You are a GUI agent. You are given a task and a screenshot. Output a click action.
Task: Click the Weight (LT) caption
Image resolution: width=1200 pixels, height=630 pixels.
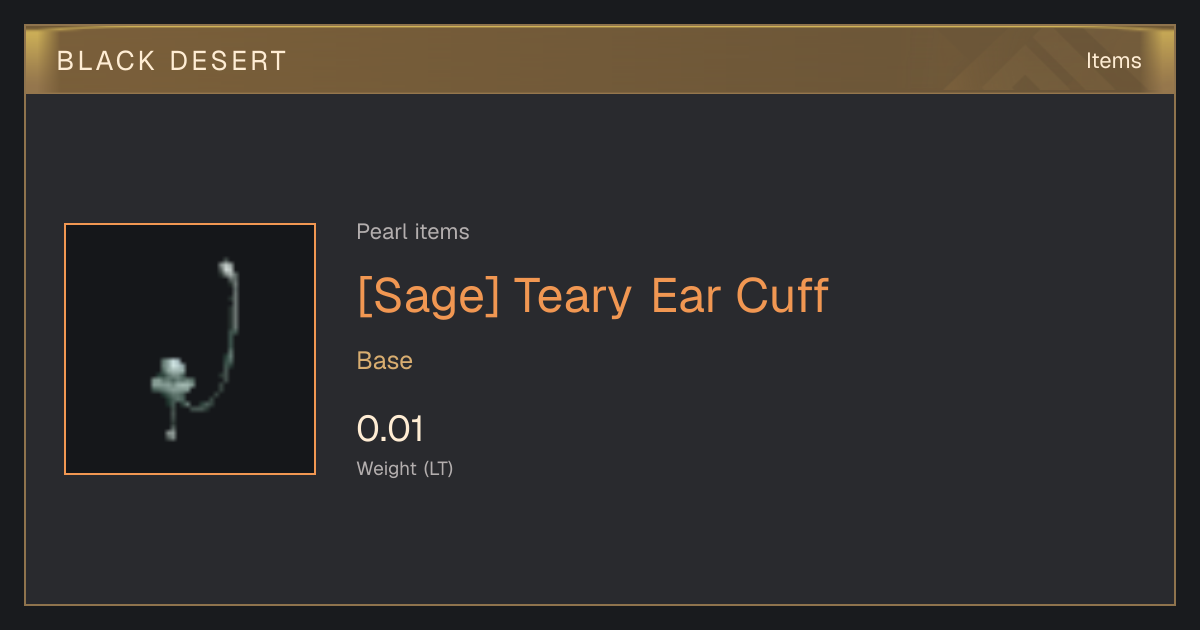click(405, 468)
